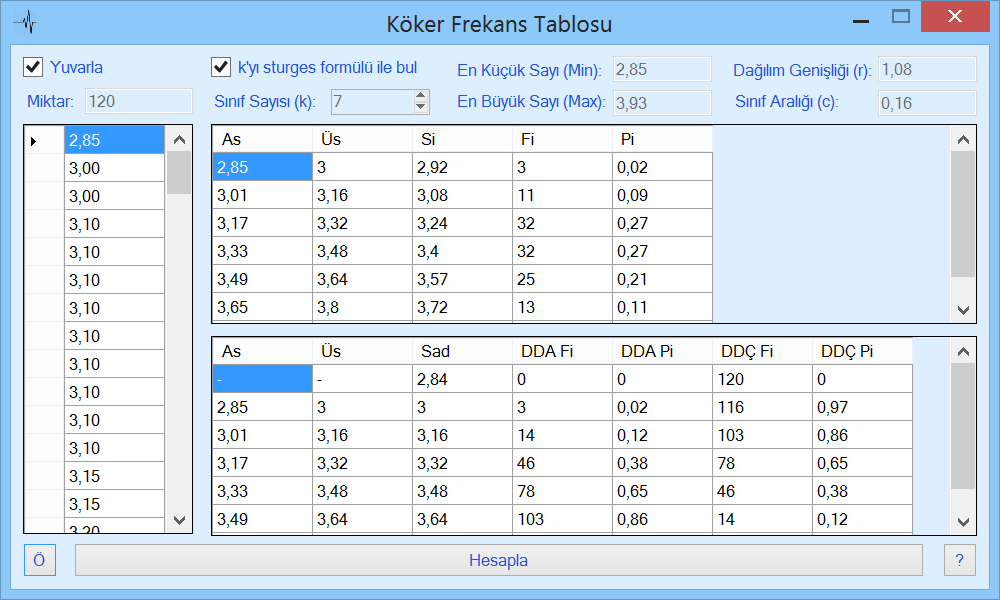Decrement Sınıf Sayısı with the stepper down arrow

[420, 107]
